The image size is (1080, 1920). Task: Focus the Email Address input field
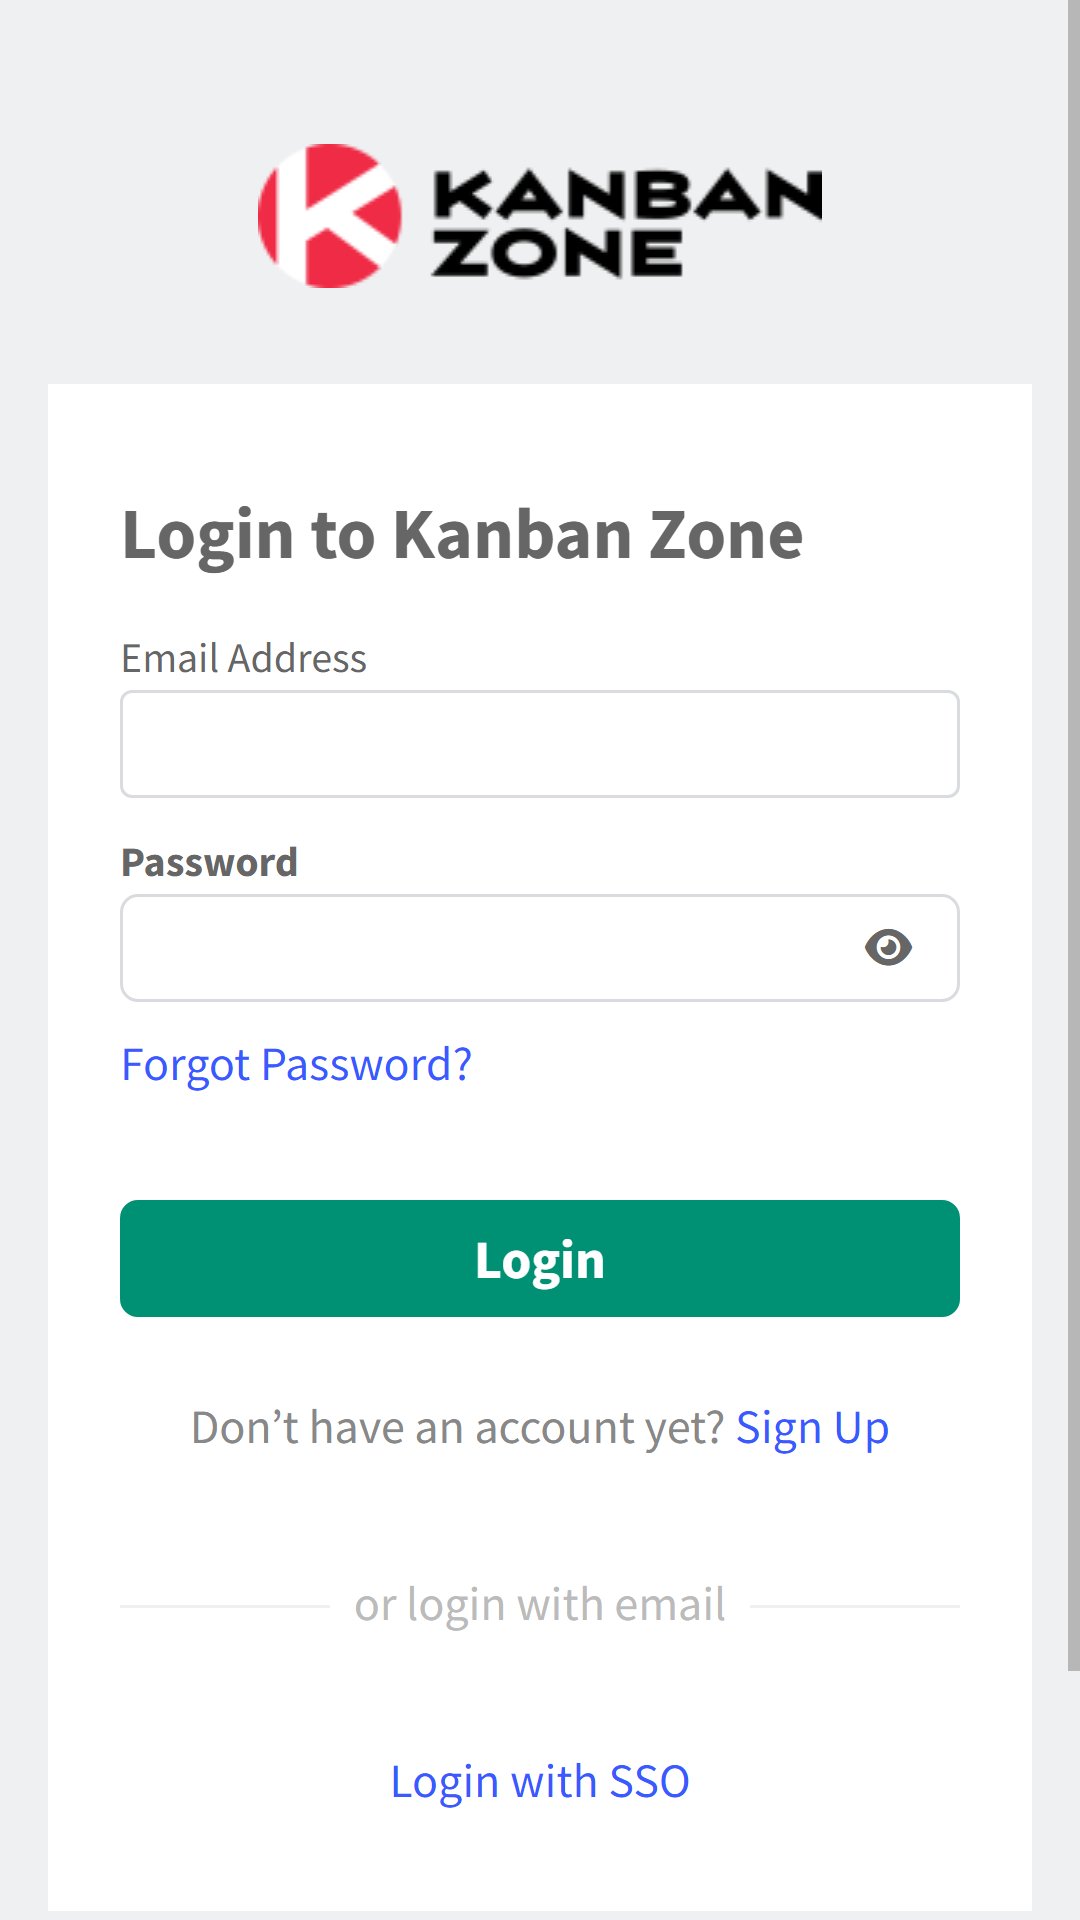[540, 744]
